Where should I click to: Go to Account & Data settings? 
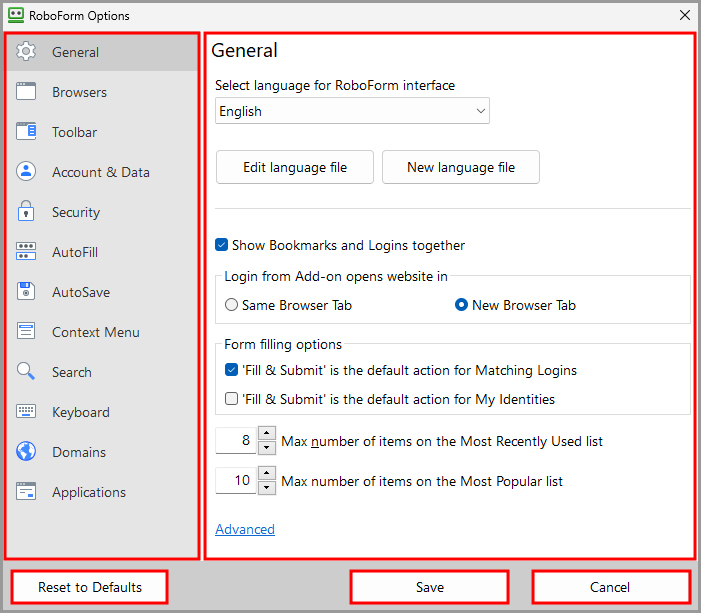pyautogui.click(x=102, y=172)
